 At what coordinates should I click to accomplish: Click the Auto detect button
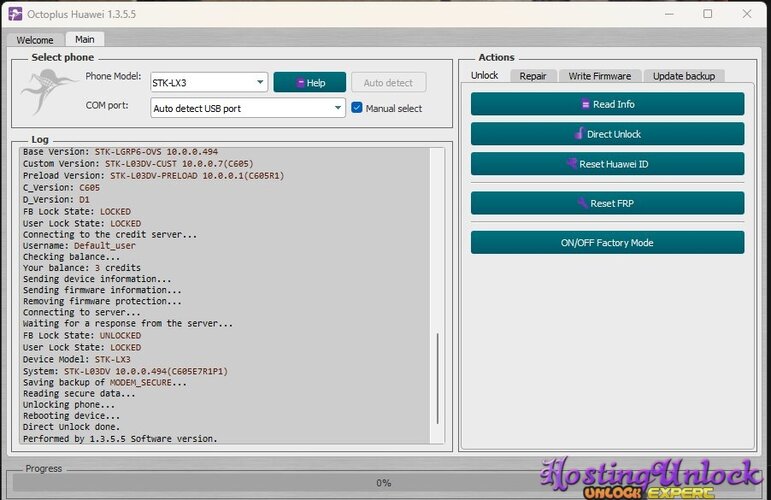point(388,83)
